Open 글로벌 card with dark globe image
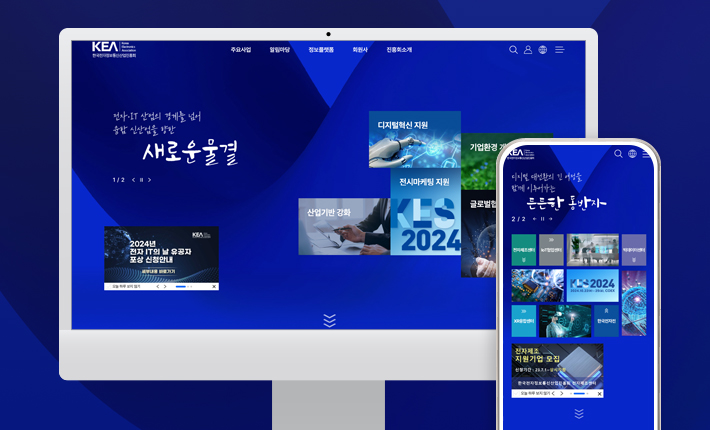This screenshot has width=710, height=430. point(479,234)
